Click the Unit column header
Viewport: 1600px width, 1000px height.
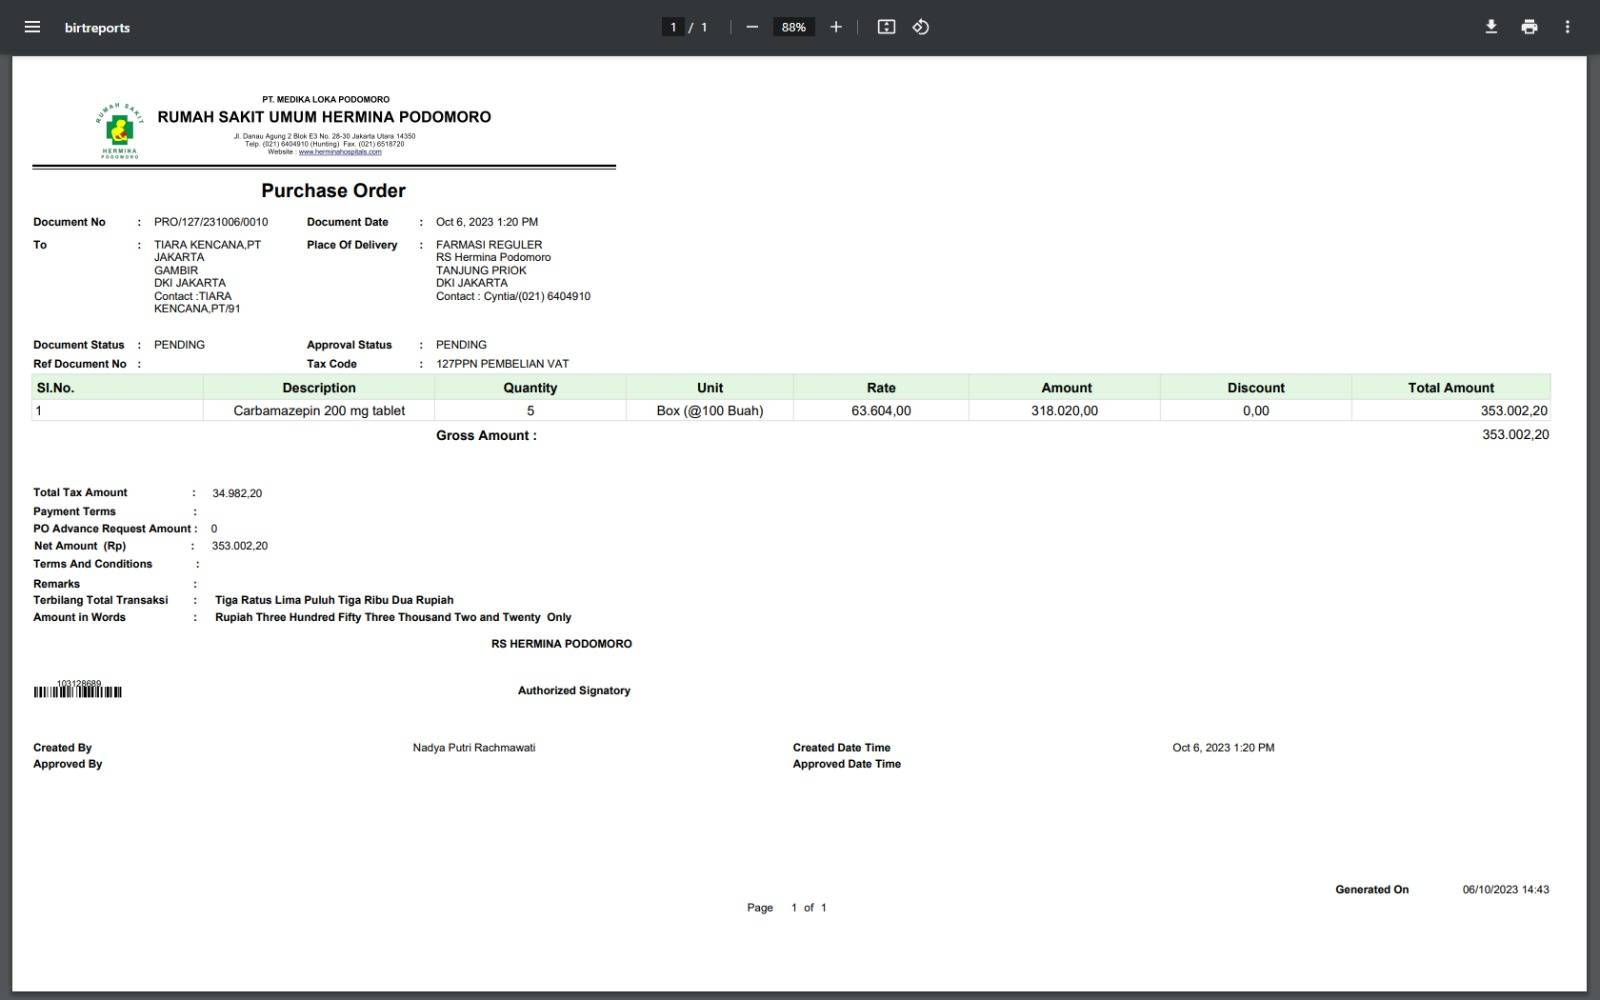pos(710,388)
